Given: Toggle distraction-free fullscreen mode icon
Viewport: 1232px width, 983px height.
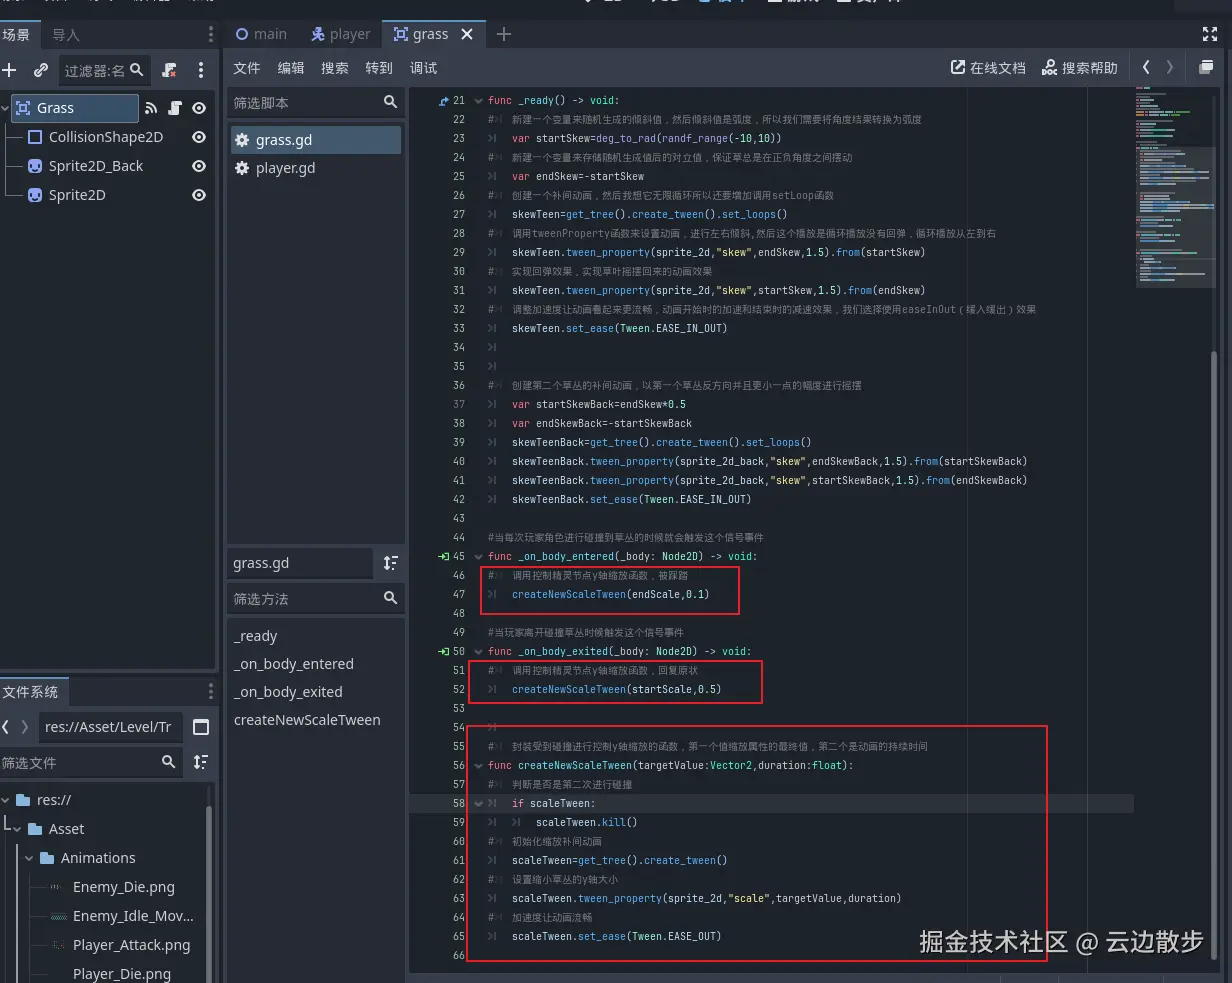Looking at the screenshot, I should click(x=1209, y=34).
